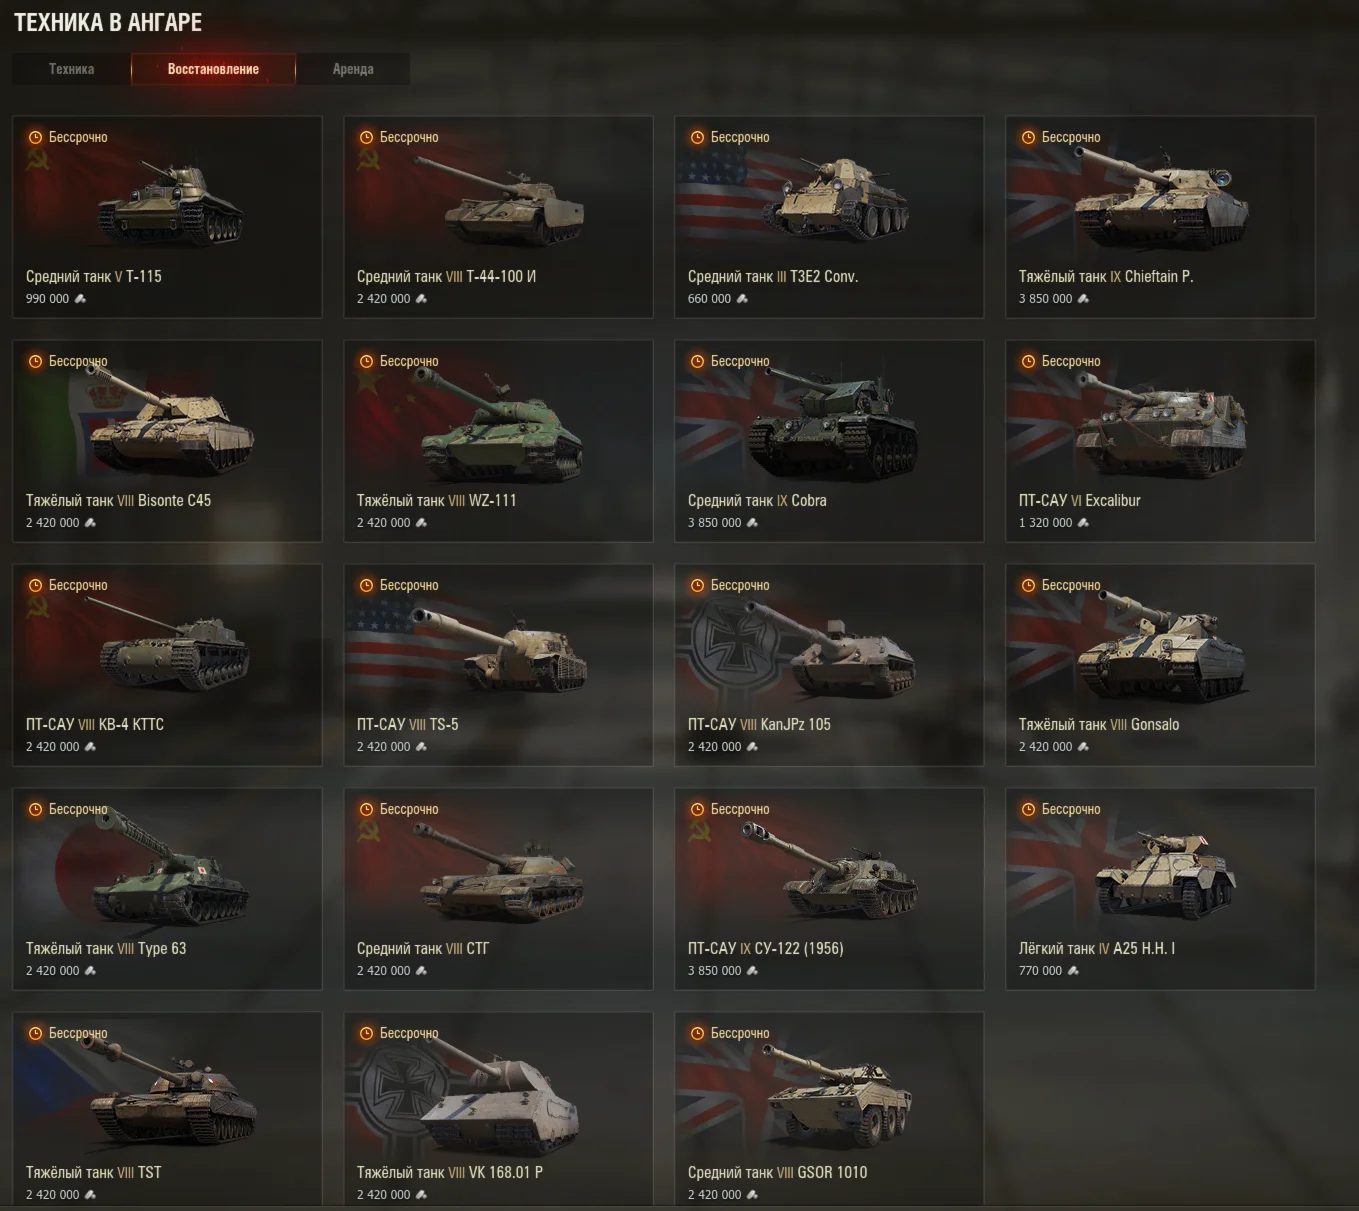Click the clock icon on T-115 card
1359x1211 pixels.
36,137
